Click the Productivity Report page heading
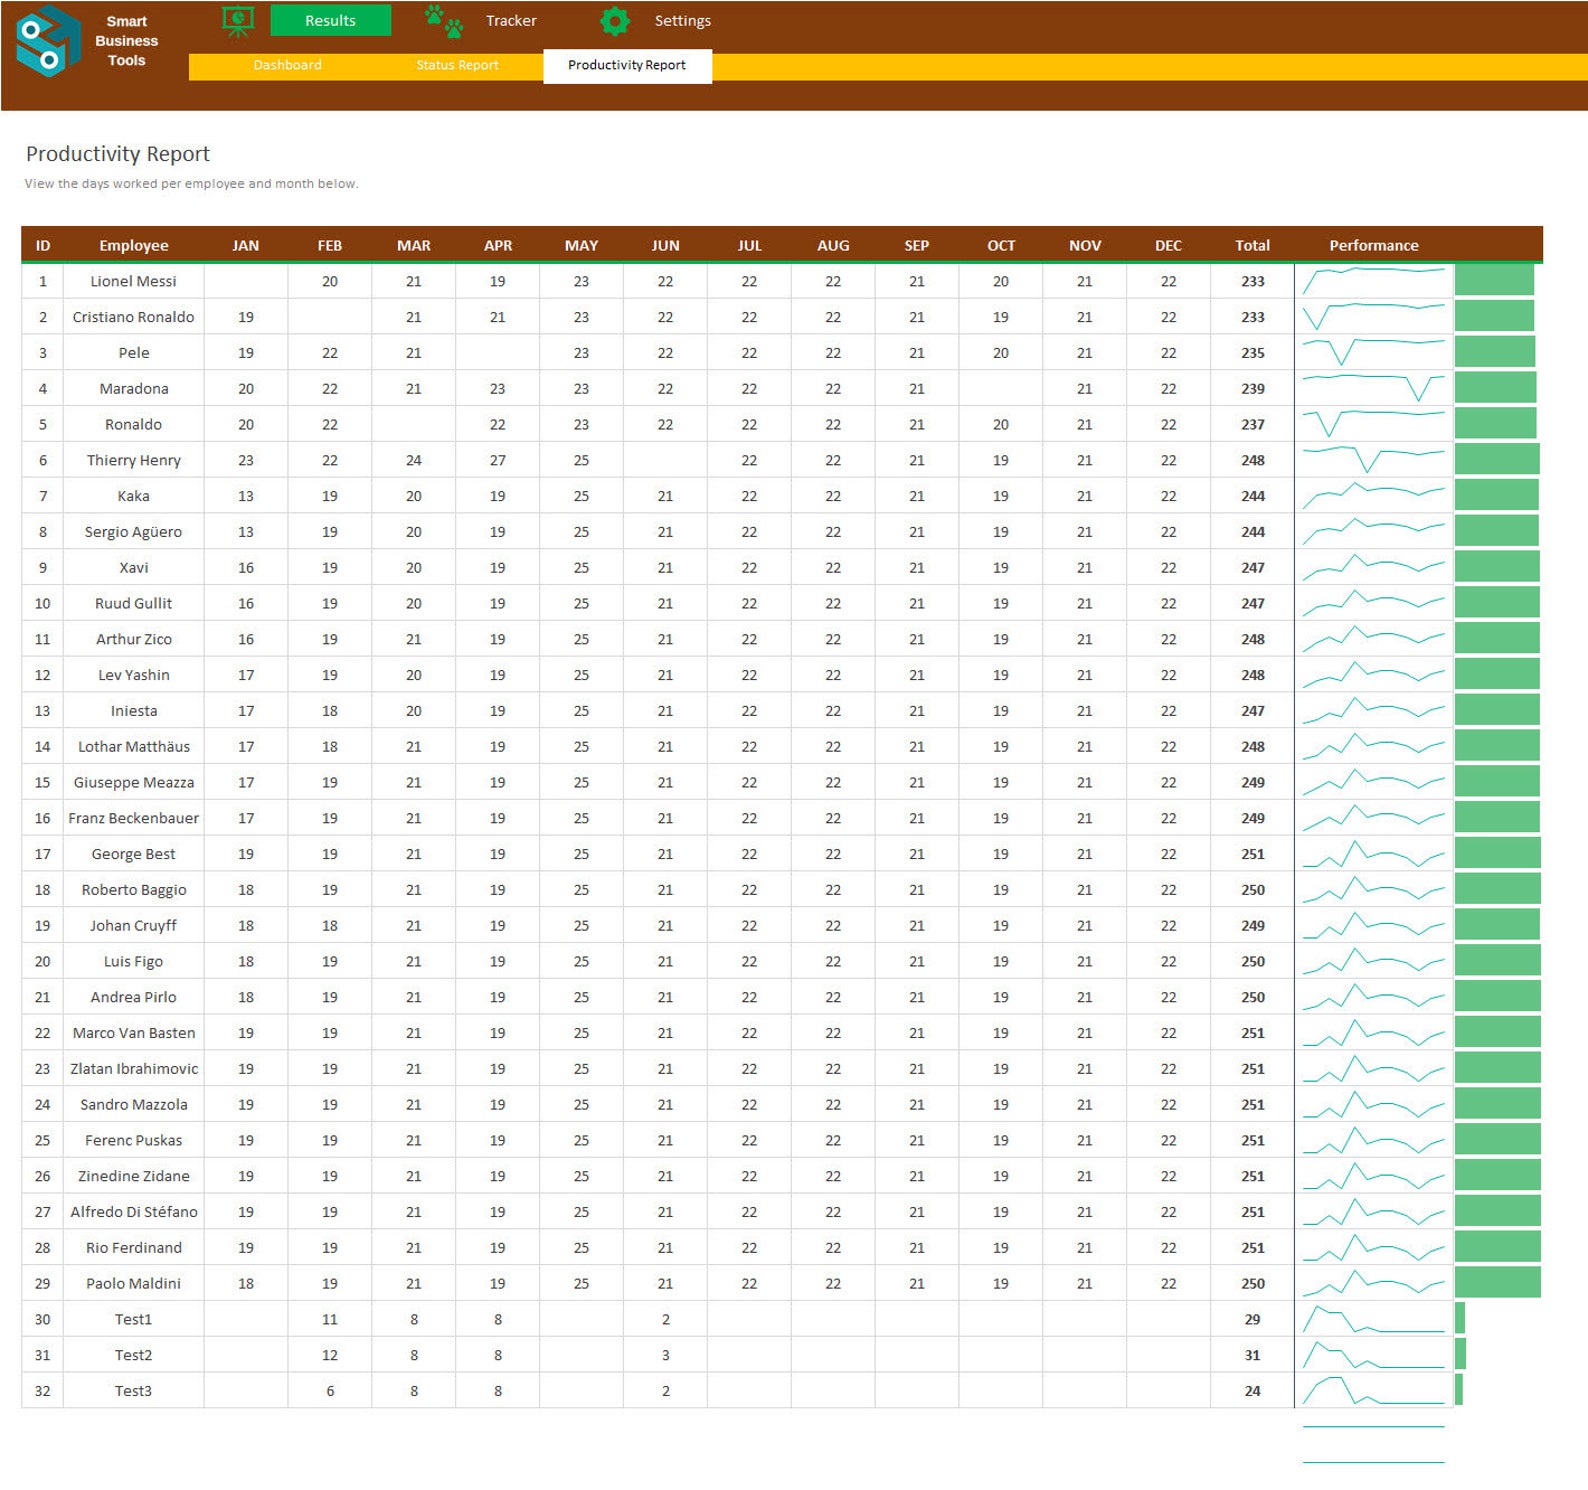This screenshot has width=1588, height=1490. pos(118,154)
